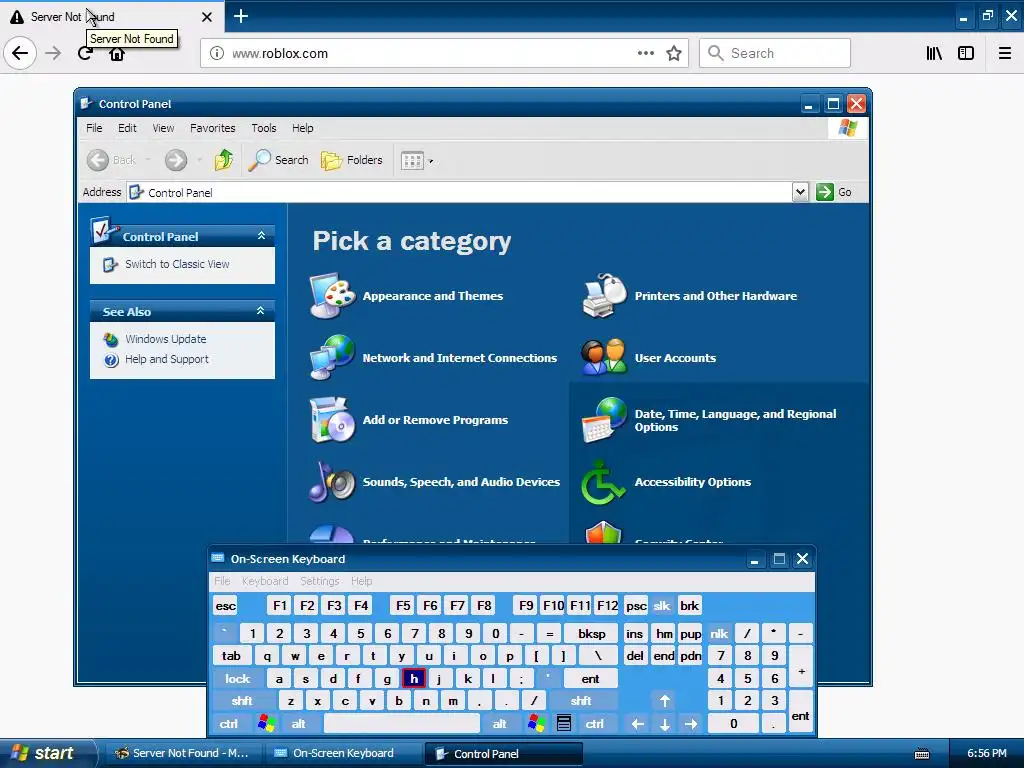Open Control Panel Help menu

pos(302,128)
